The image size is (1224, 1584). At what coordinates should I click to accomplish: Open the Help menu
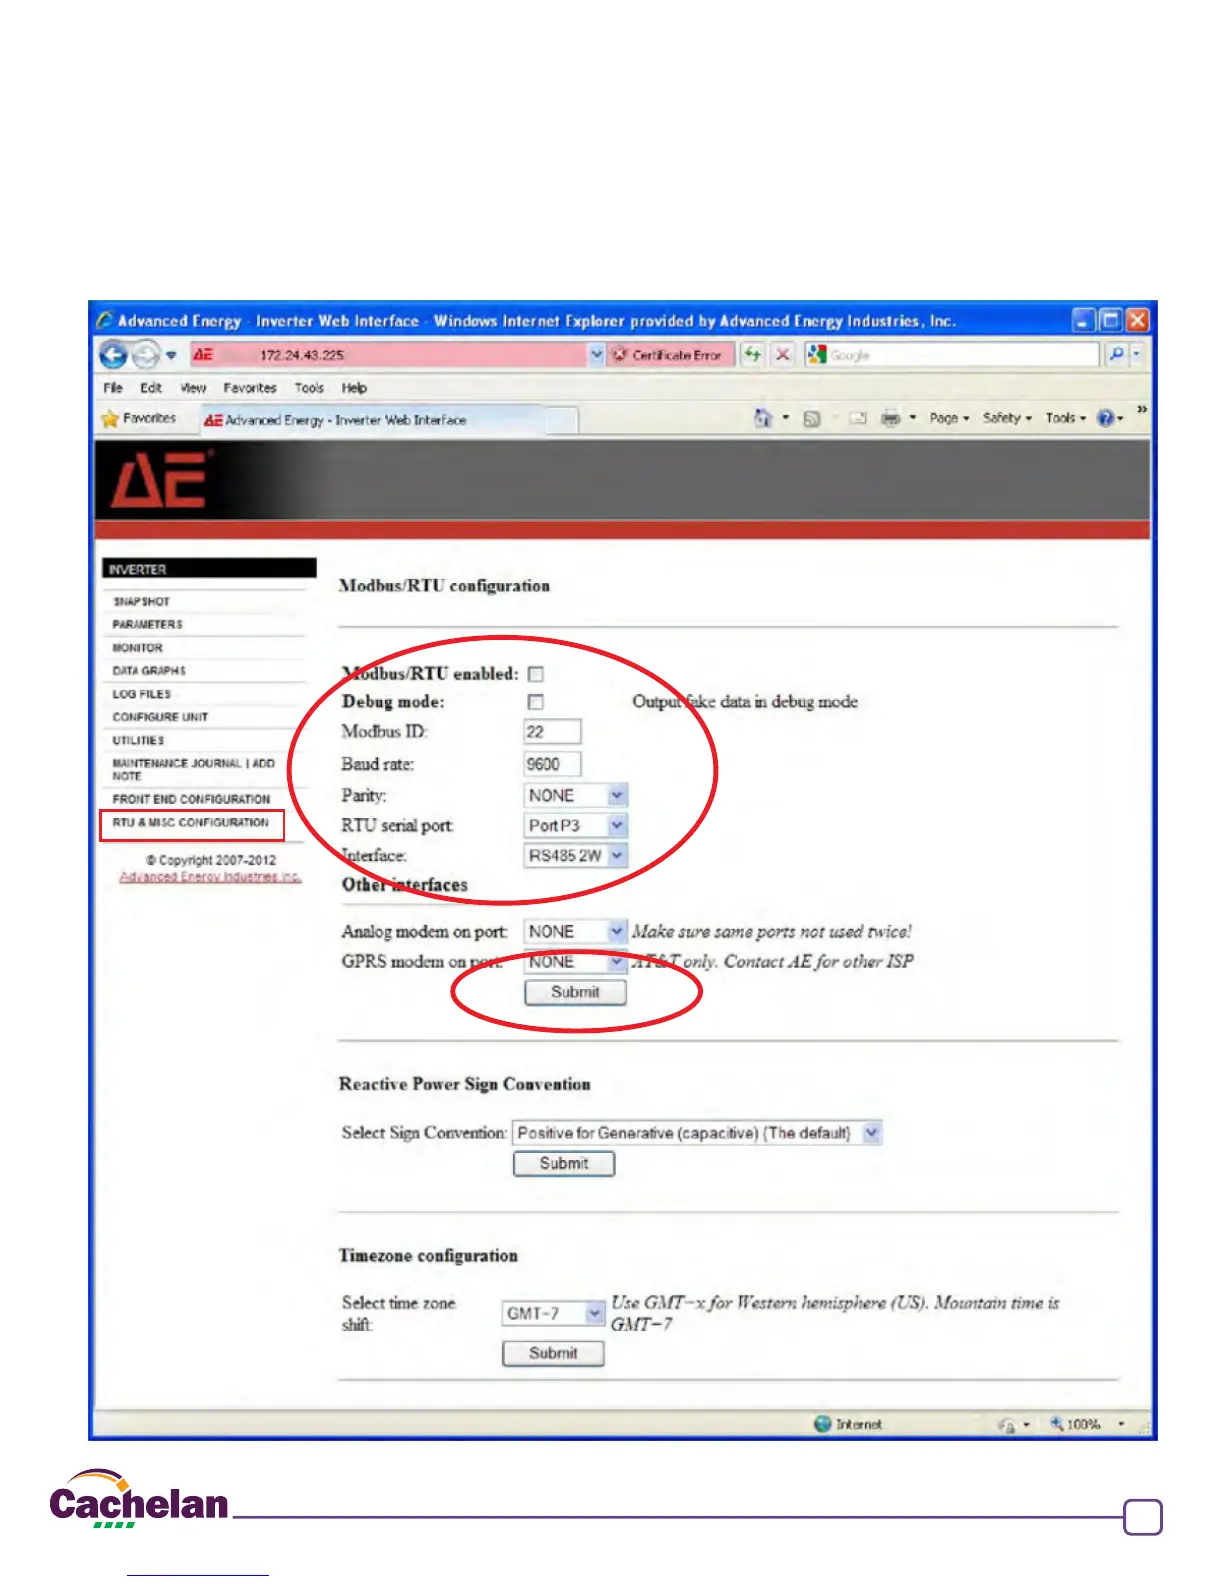pos(354,388)
